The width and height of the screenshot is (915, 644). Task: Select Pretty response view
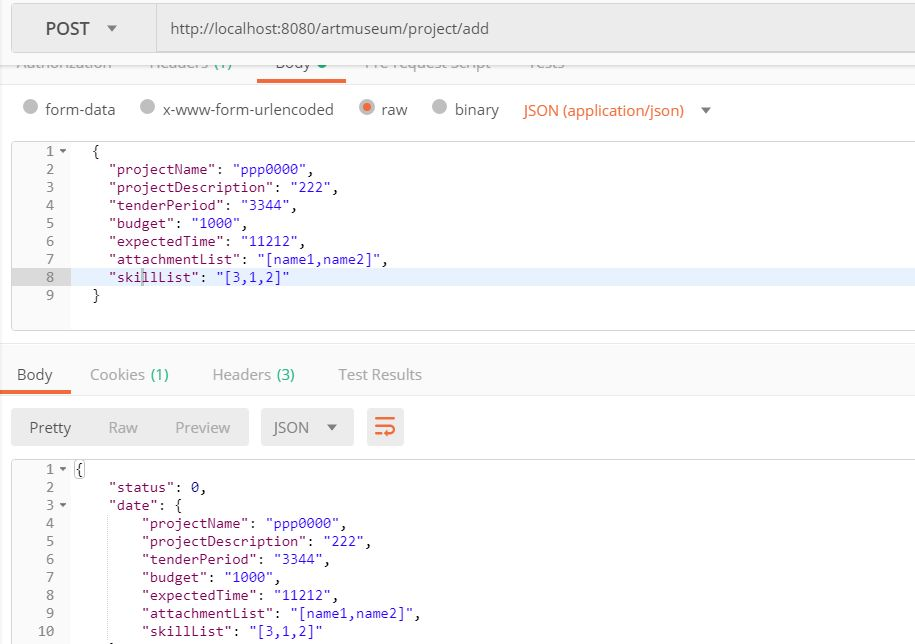tap(50, 428)
